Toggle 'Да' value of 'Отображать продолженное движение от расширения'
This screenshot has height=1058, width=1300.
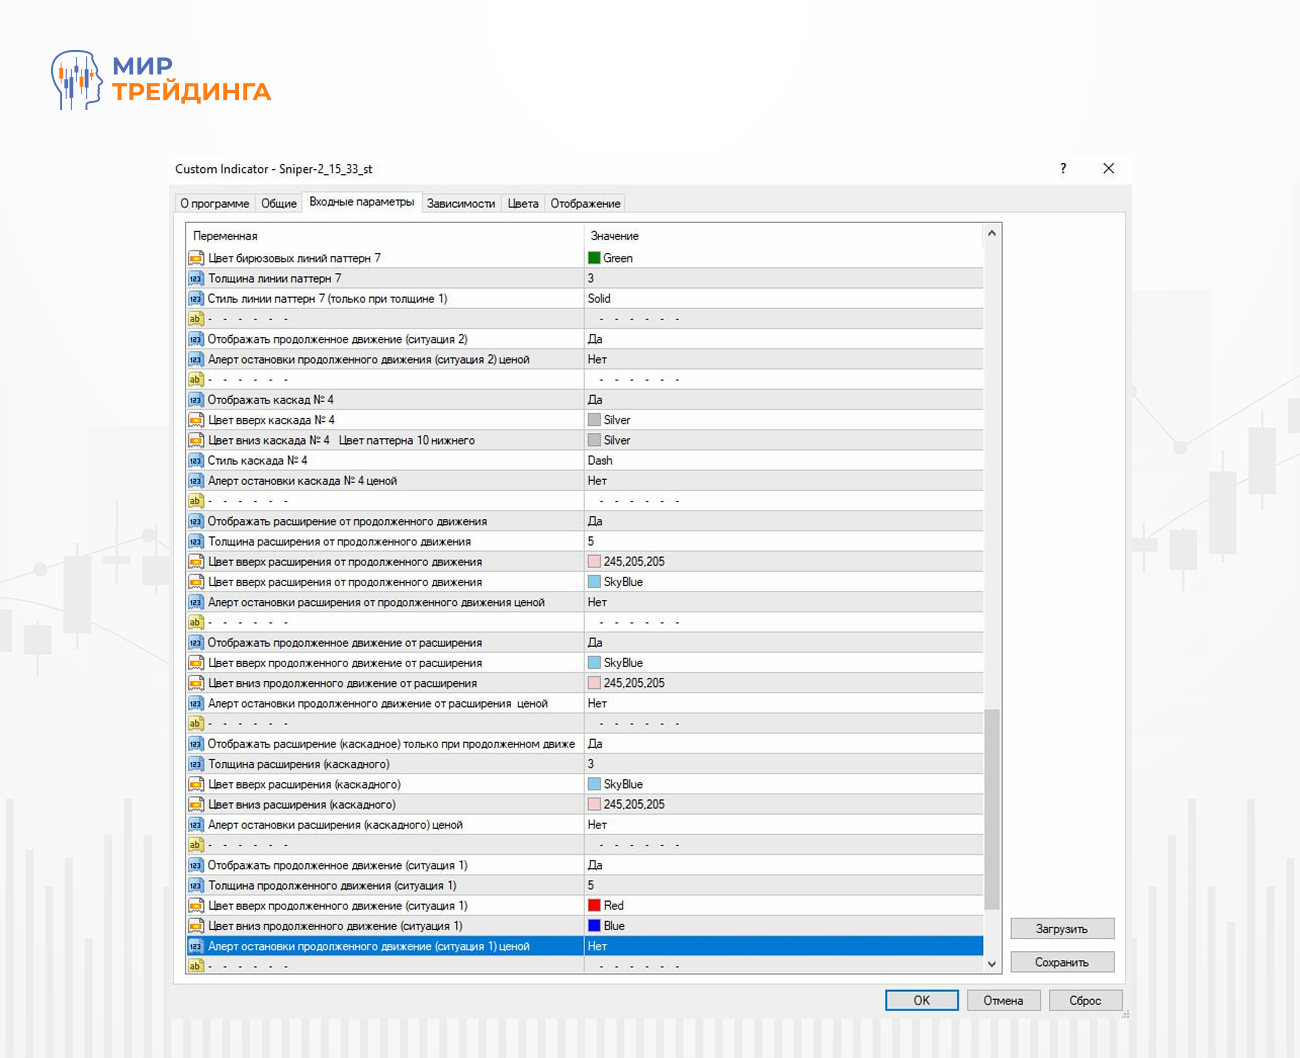pyautogui.click(x=595, y=643)
